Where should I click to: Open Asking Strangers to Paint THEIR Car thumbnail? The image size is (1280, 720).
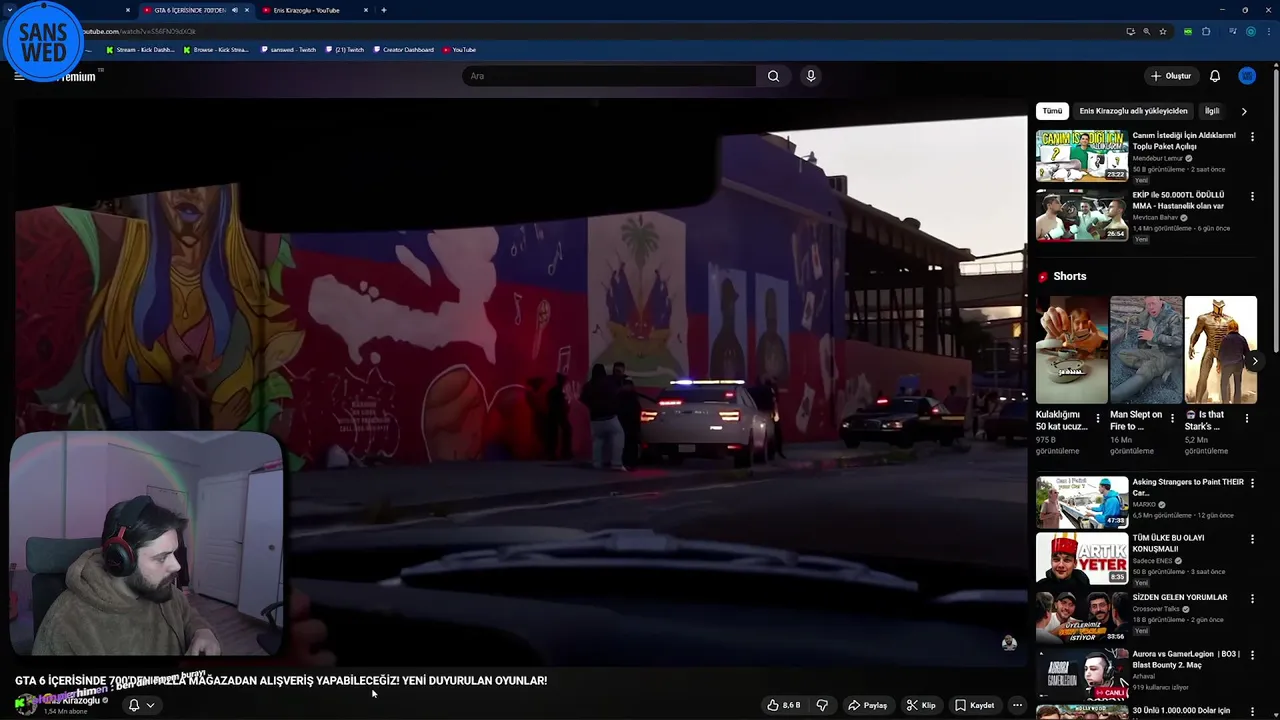pos(1082,502)
